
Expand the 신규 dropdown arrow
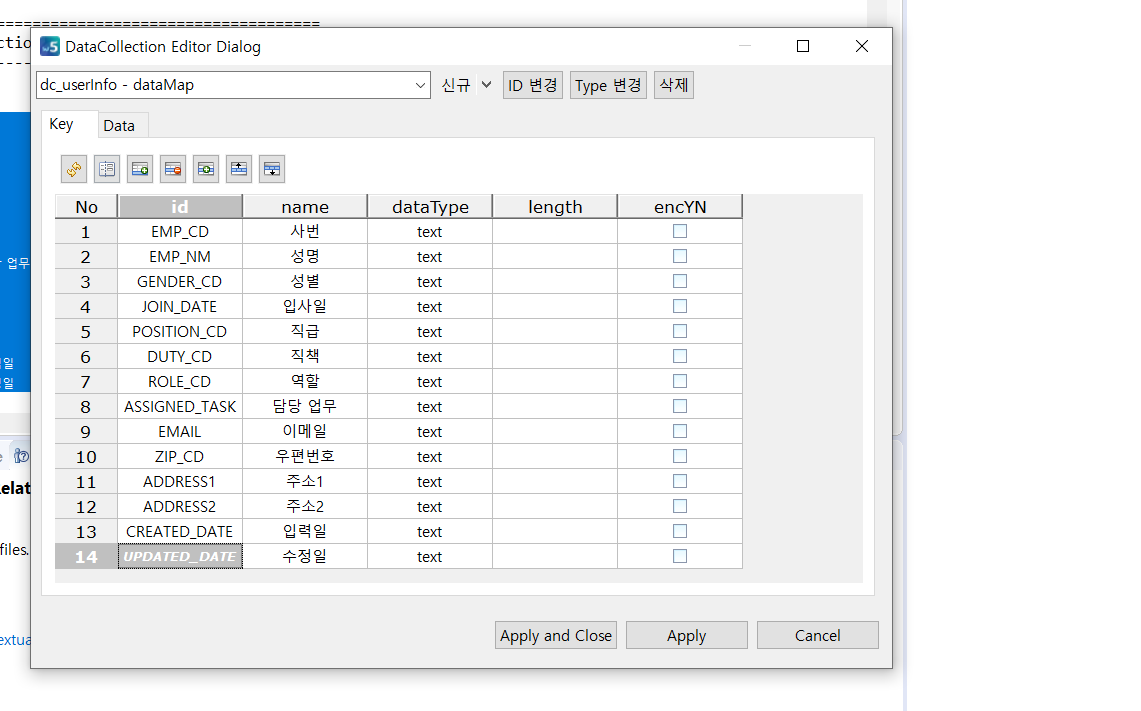pyautogui.click(x=486, y=85)
